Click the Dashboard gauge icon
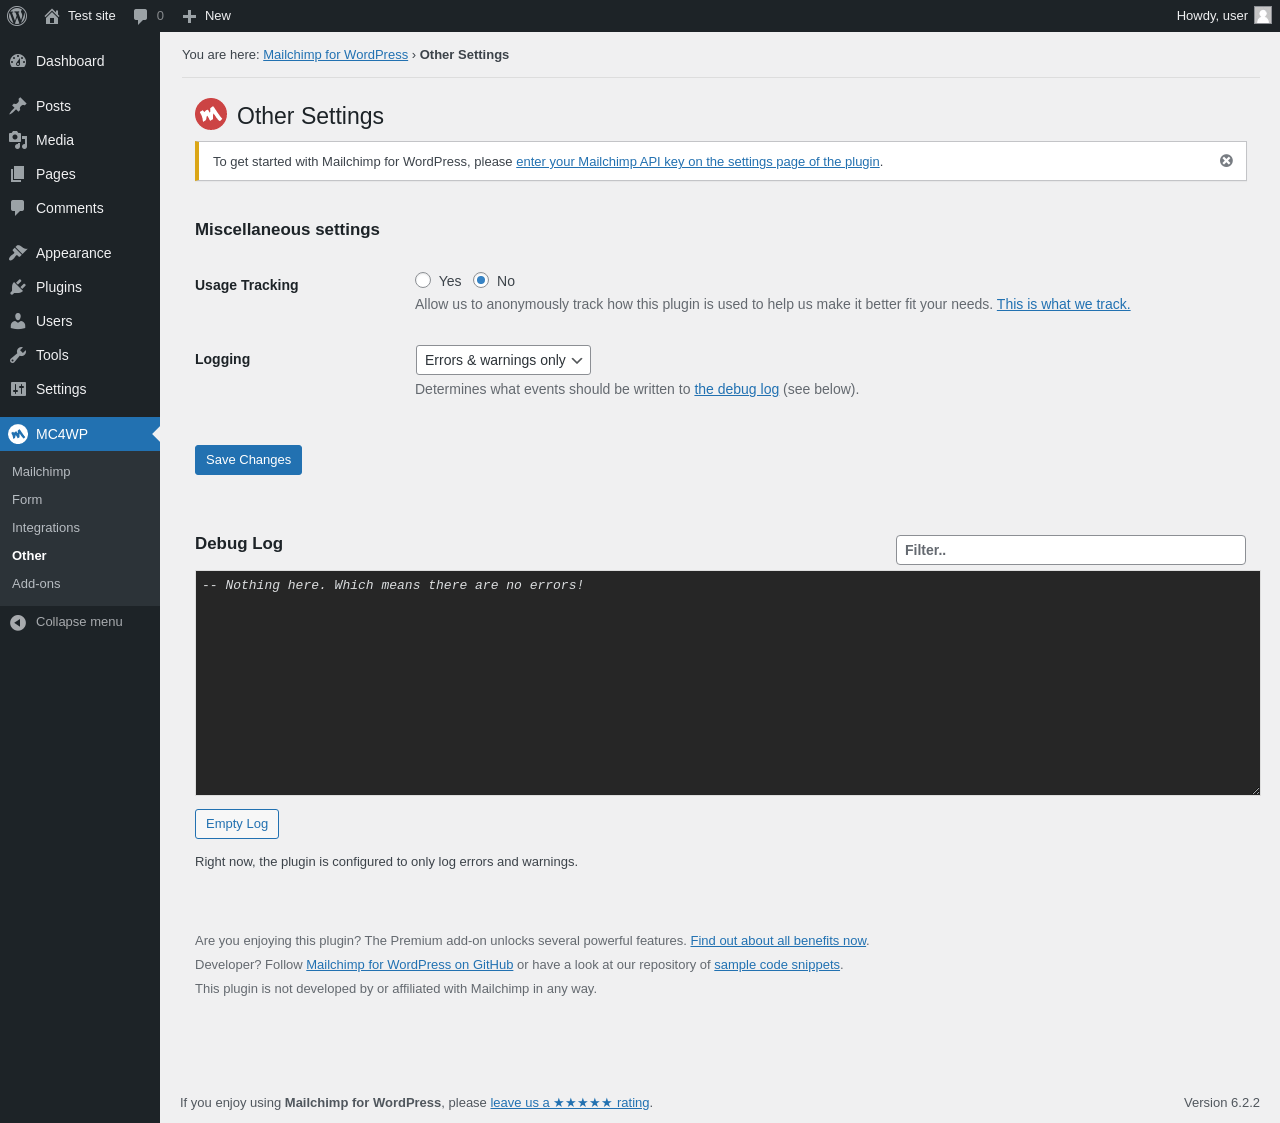The image size is (1280, 1123). point(18,61)
